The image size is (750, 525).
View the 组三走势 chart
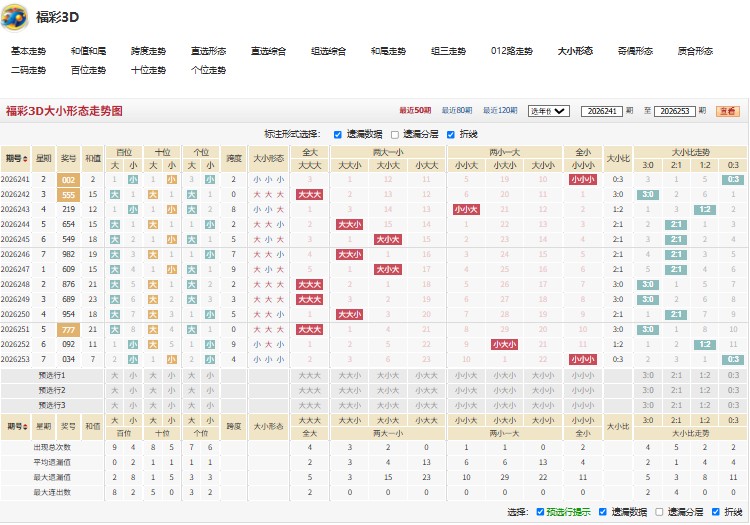pos(449,51)
